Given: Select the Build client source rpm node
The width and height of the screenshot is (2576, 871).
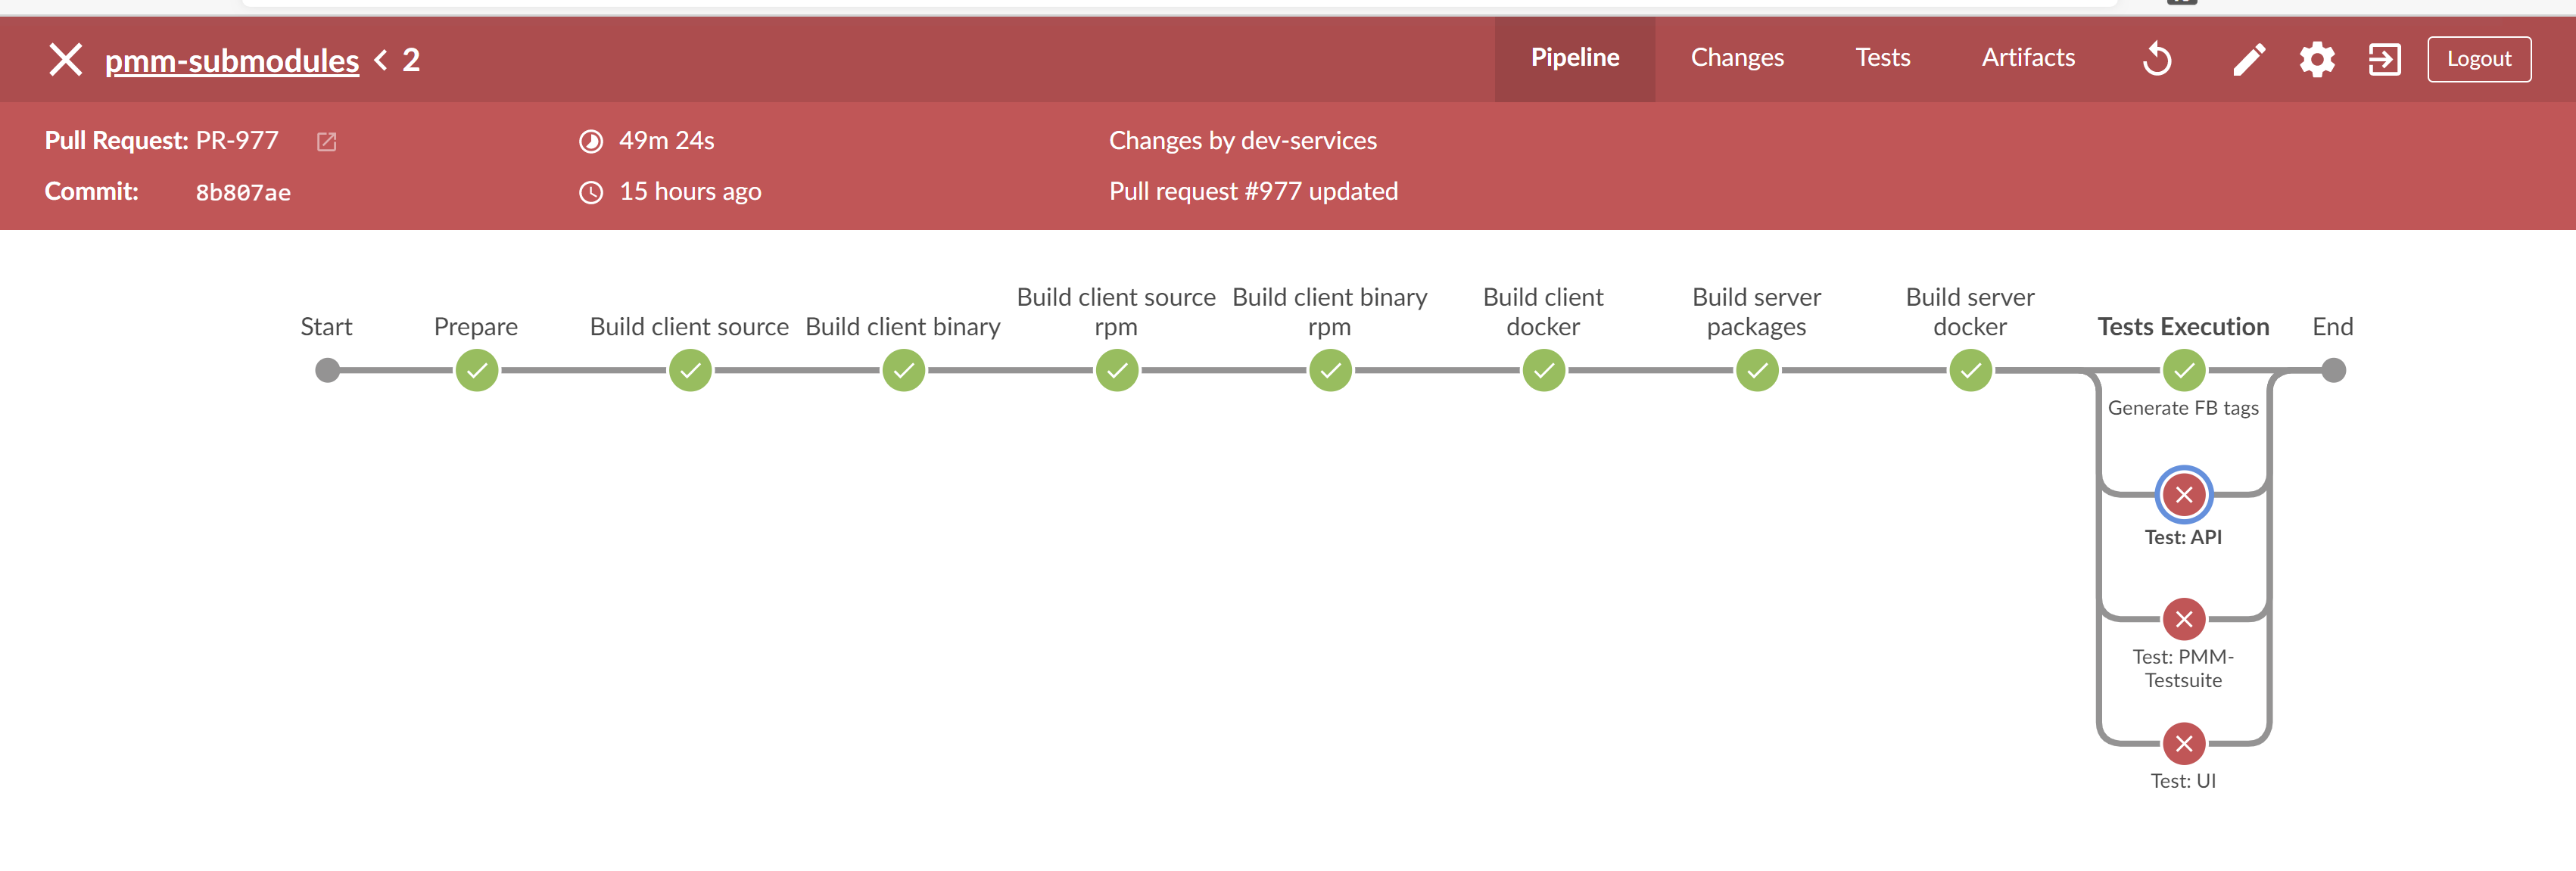Looking at the screenshot, I should 1117,370.
